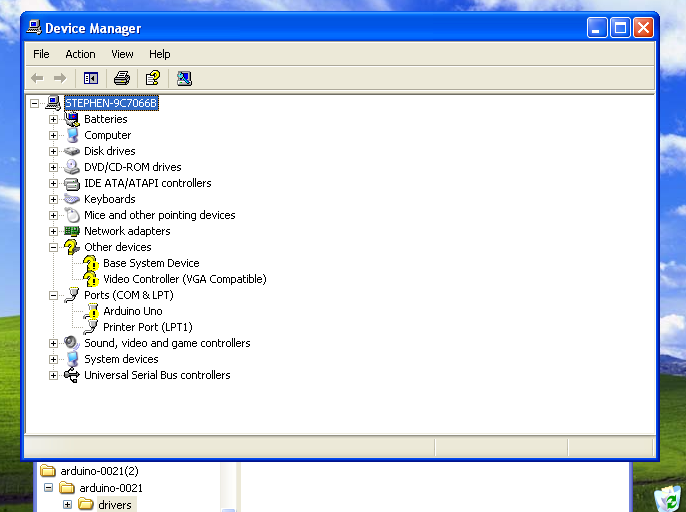The width and height of the screenshot is (686, 512).
Task: Select Universal Serial Bus controllers label
Action: tap(157, 375)
